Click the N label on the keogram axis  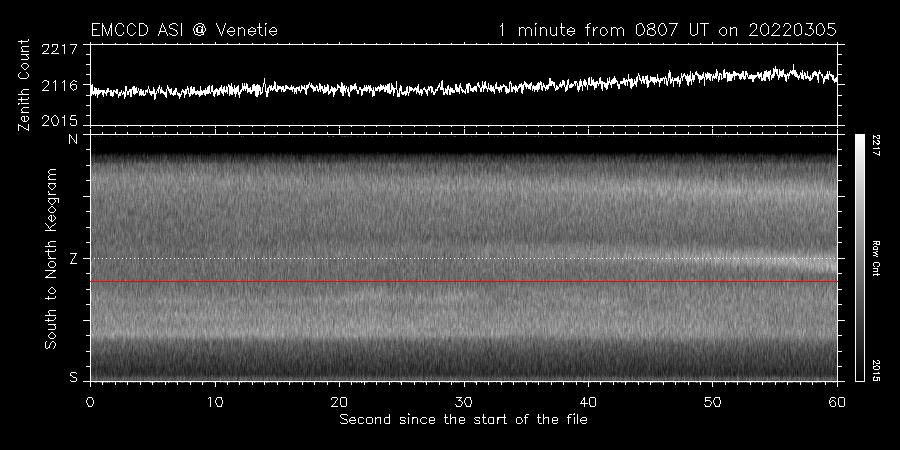click(x=73, y=139)
